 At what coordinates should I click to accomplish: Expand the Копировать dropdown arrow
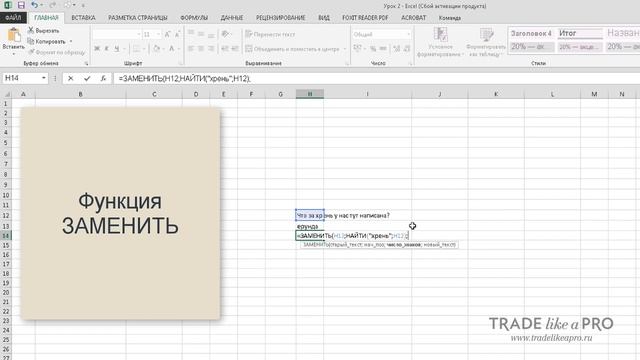pyautogui.click(x=71, y=42)
